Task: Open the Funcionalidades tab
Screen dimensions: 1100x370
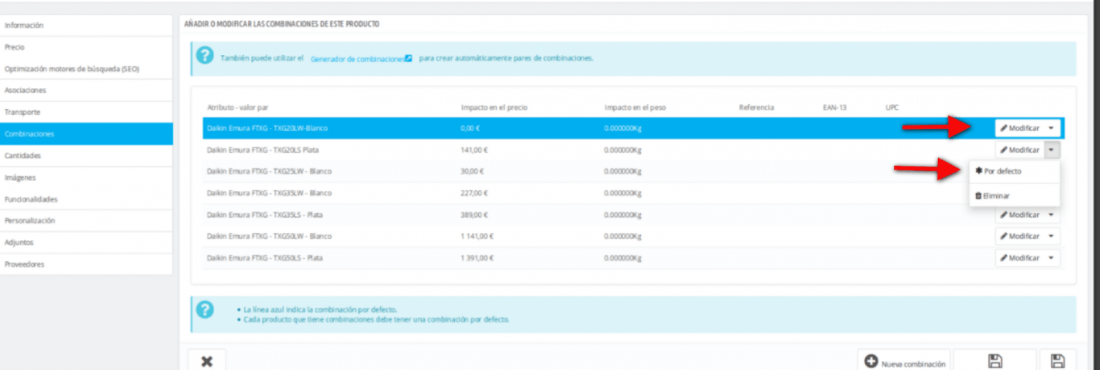Action: (x=86, y=199)
